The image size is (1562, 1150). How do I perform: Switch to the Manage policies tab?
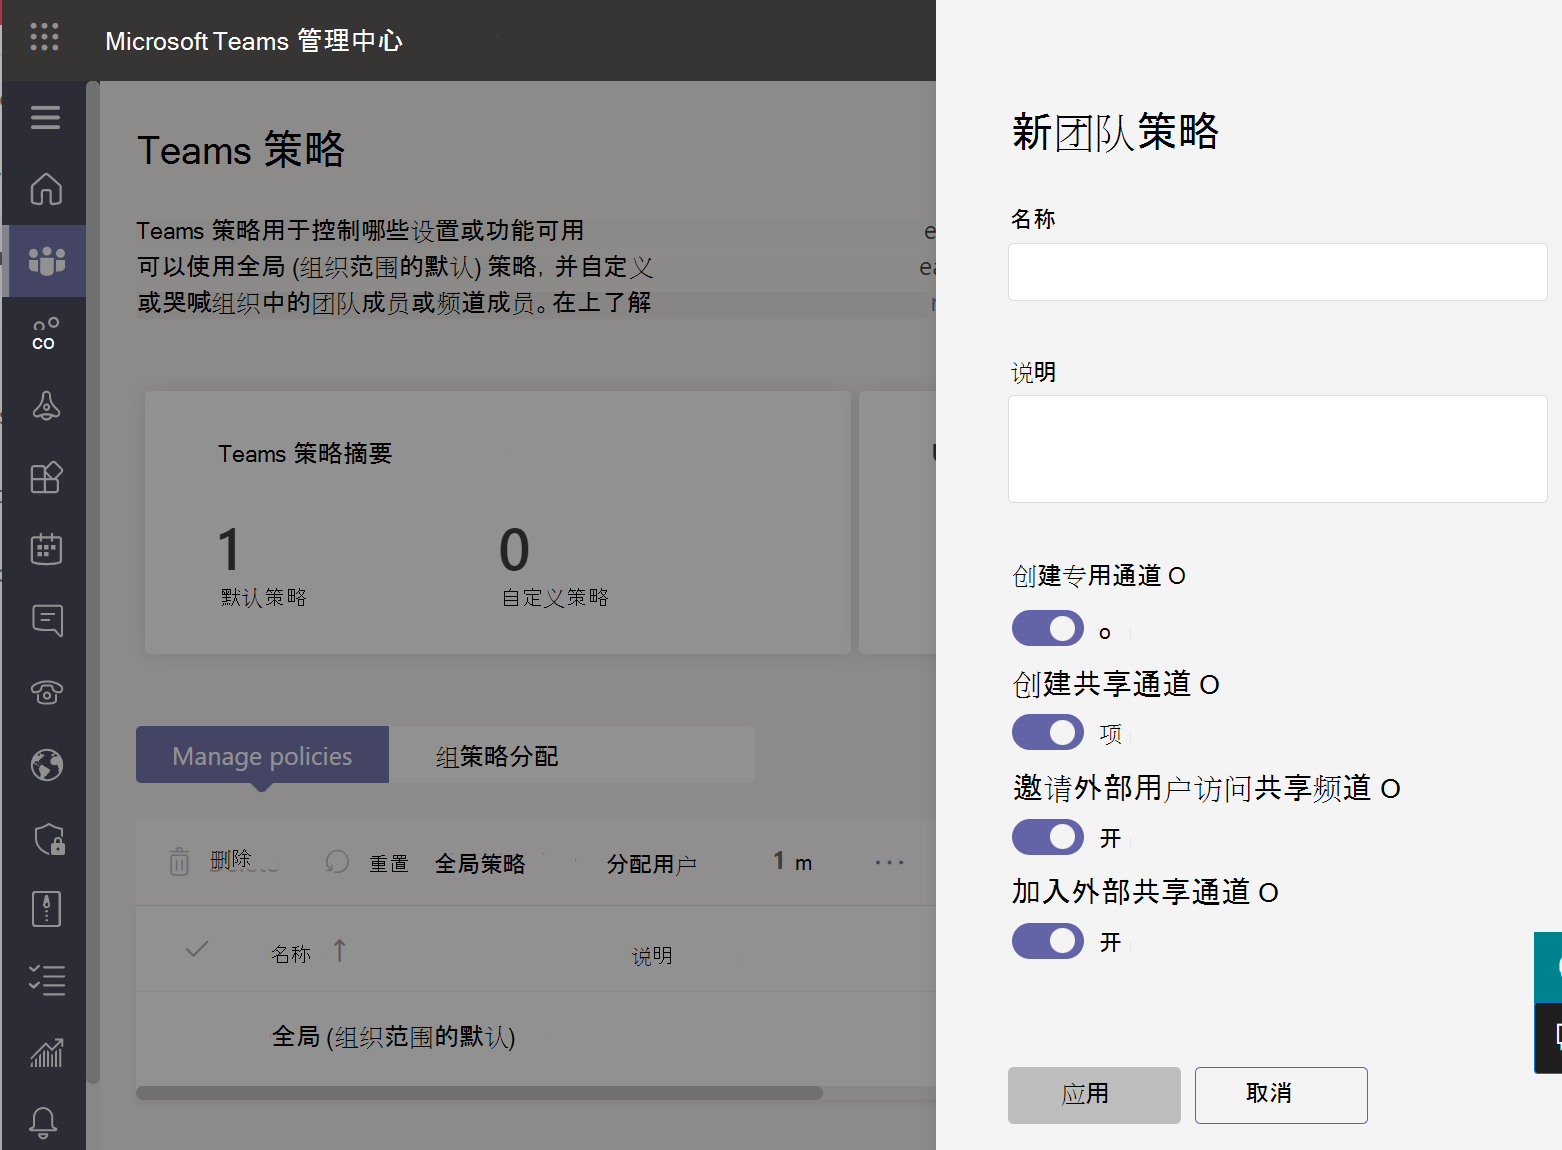(x=262, y=755)
